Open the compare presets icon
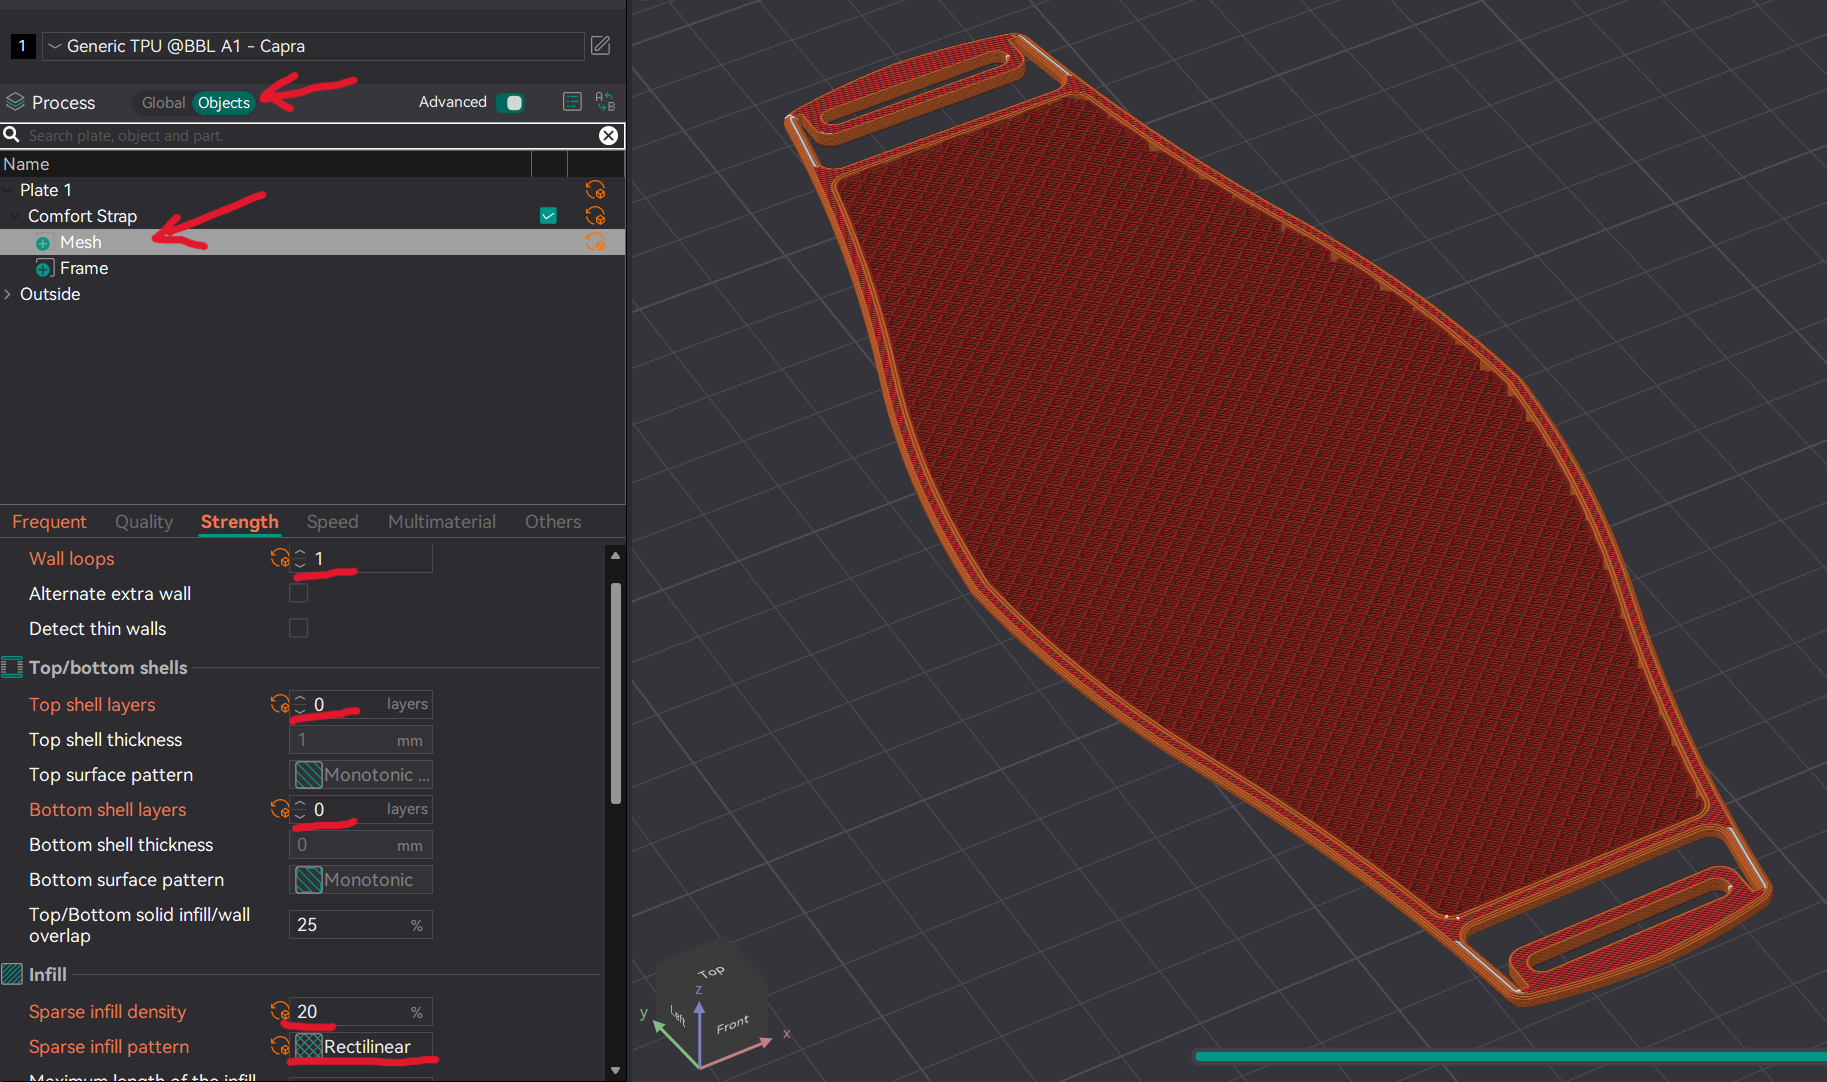This screenshot has height=1082, width=1827. click(x=605, y=101)
